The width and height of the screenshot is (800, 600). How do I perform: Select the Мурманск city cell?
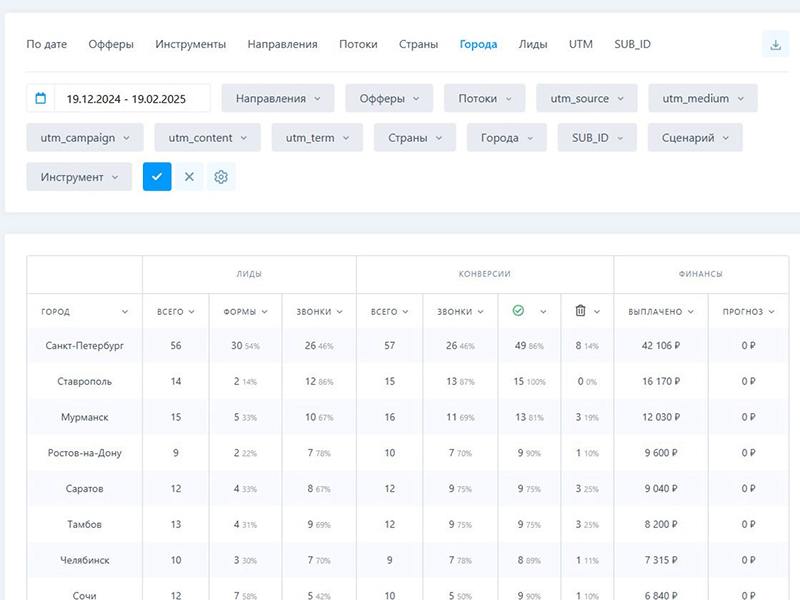(x=84, y=417)
